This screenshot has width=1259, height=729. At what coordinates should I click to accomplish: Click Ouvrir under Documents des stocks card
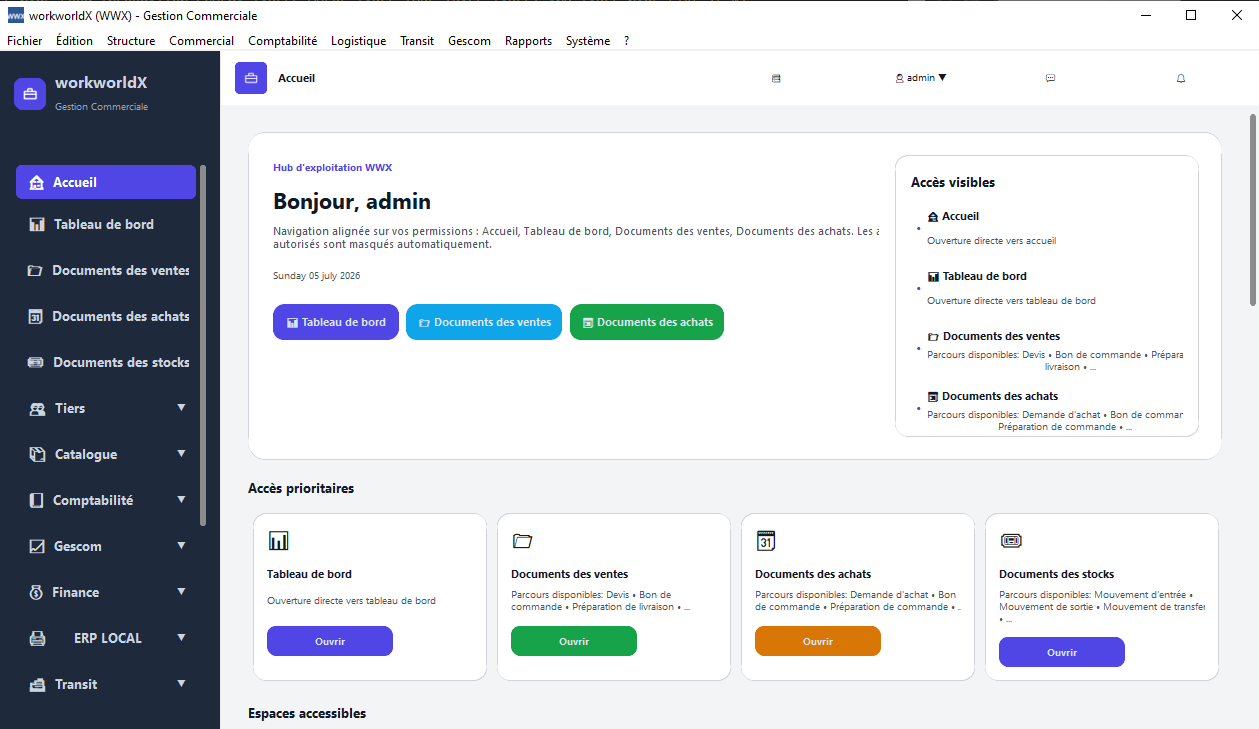pos(1062,652)
